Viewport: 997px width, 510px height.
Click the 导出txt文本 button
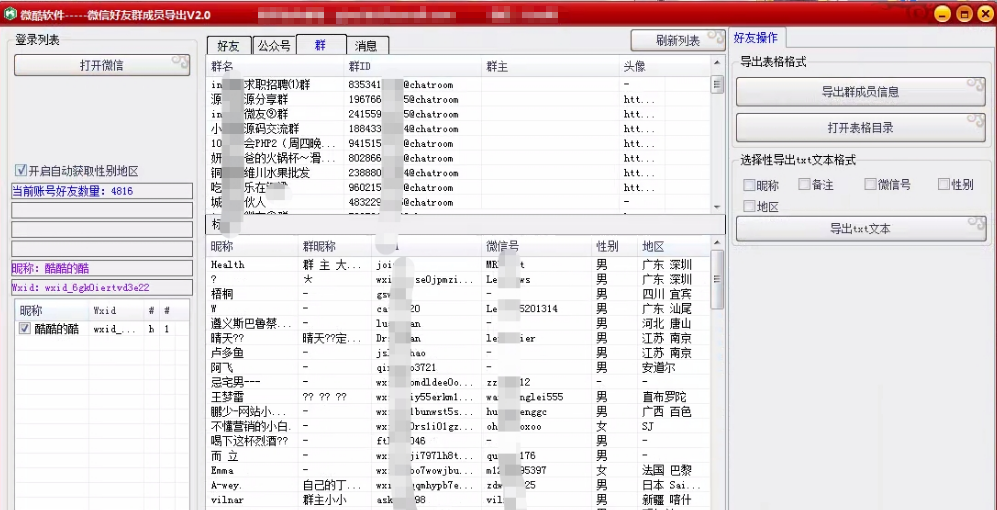pos(860,229)
